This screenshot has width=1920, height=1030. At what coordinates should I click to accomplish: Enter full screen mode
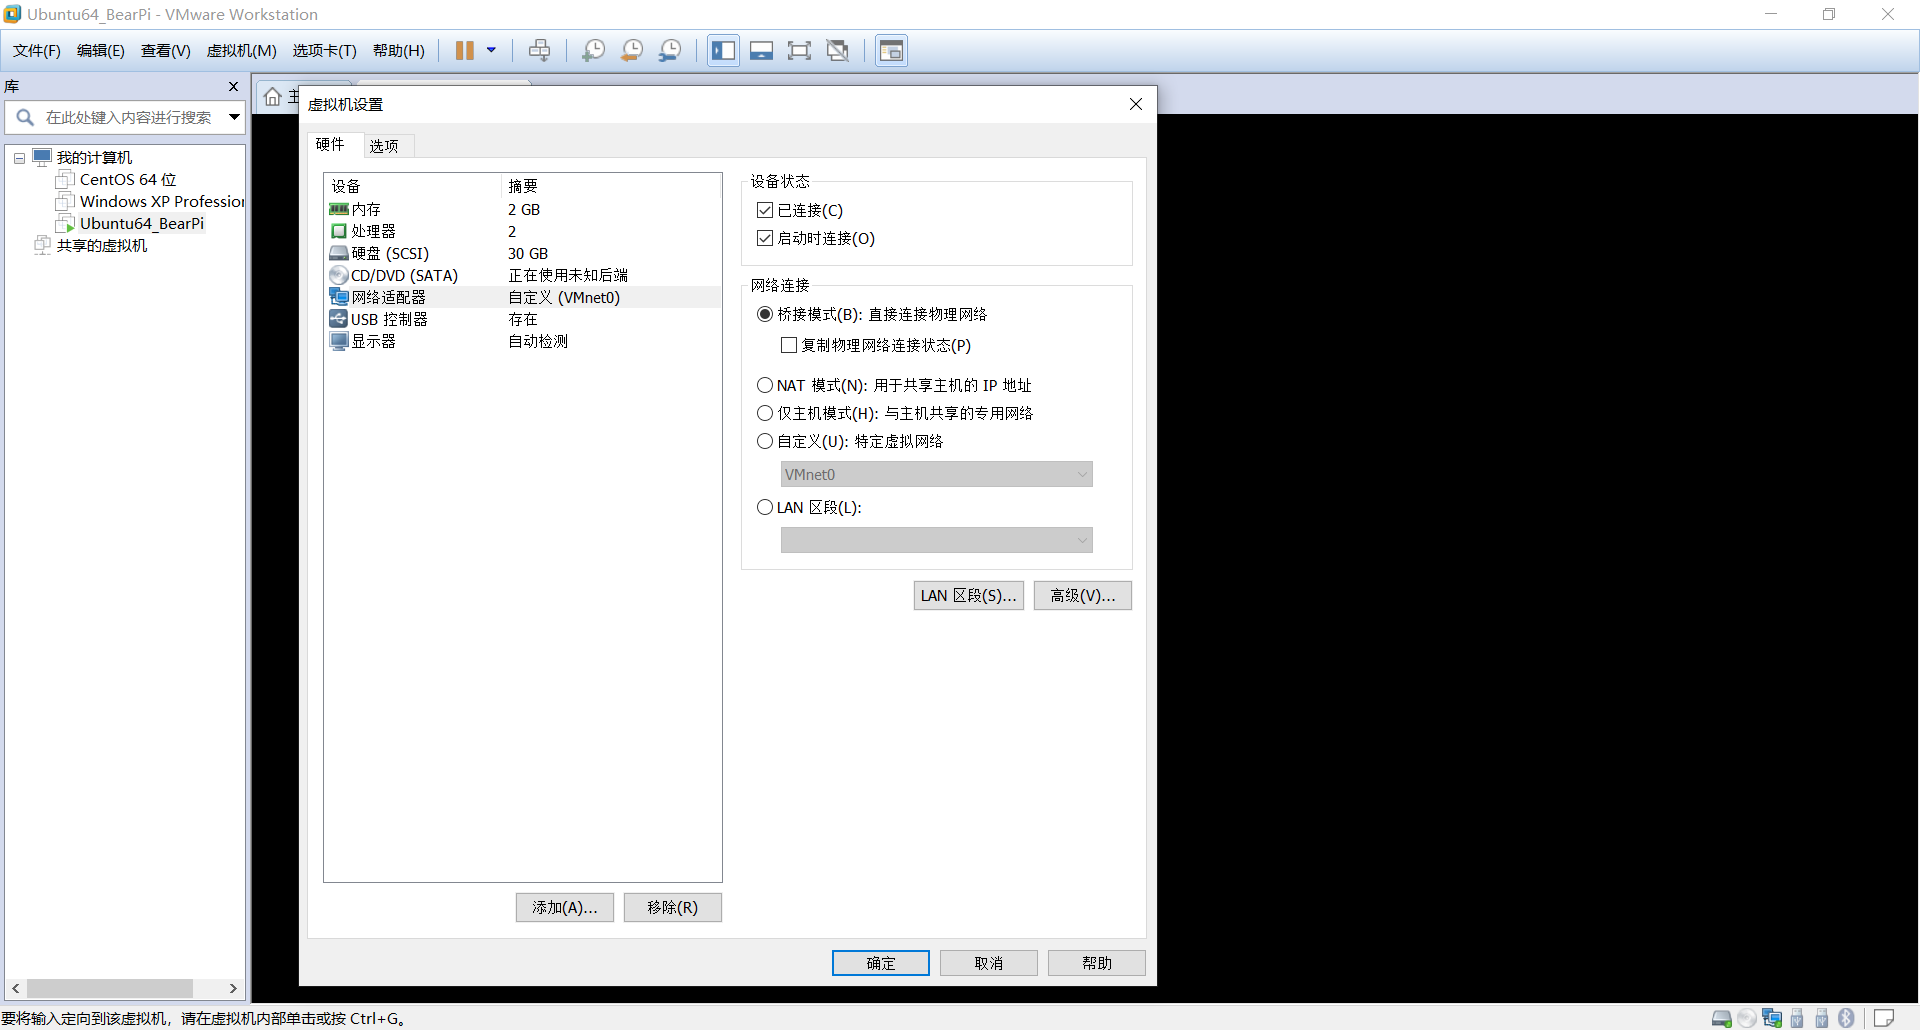coord(799,50)
